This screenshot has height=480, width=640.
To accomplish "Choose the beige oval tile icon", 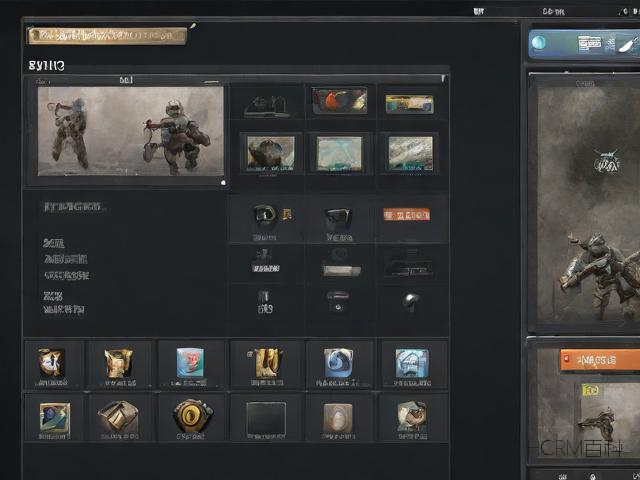I will (x=338, y=417).
